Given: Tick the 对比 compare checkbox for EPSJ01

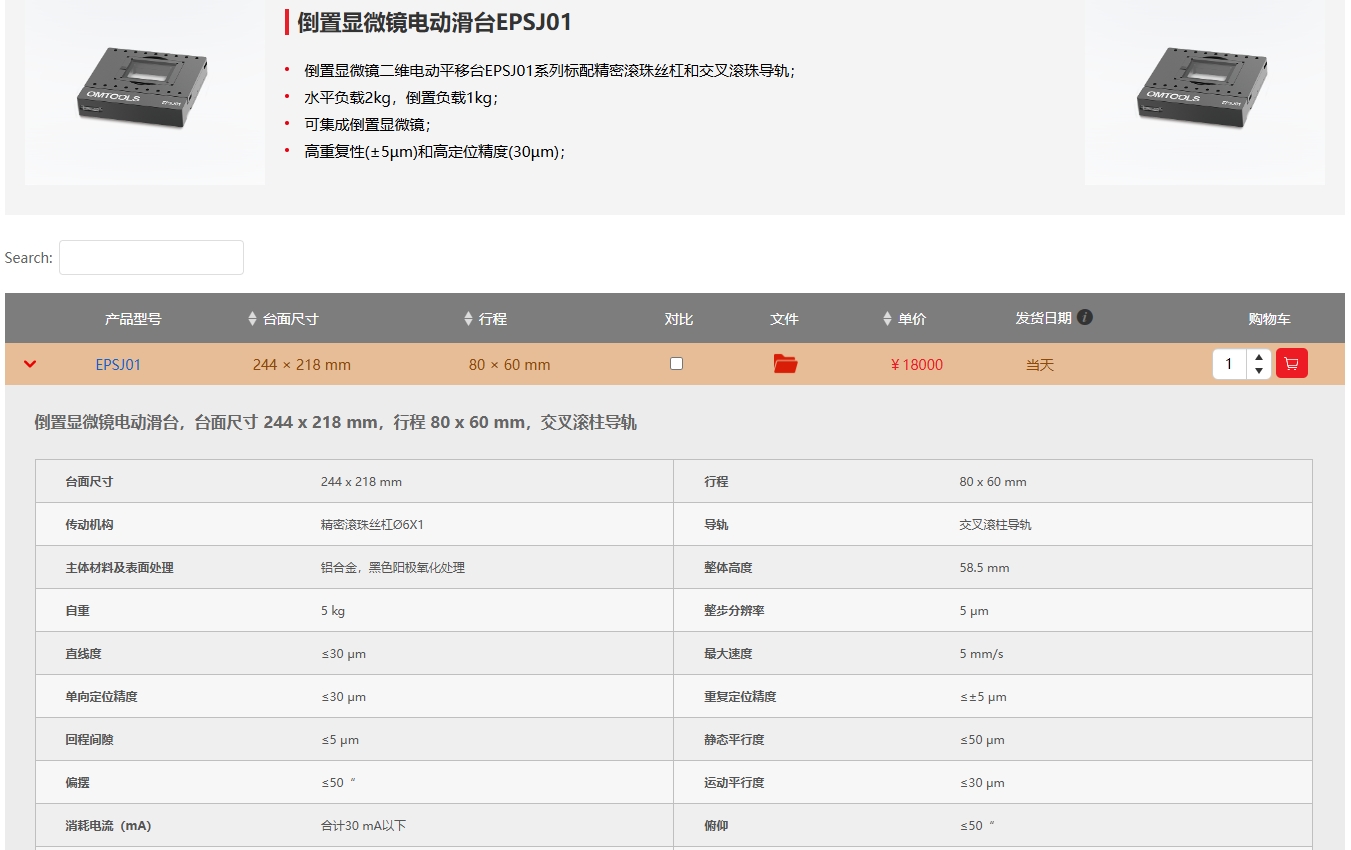Looking at the screenshot, I should point(677,364).
